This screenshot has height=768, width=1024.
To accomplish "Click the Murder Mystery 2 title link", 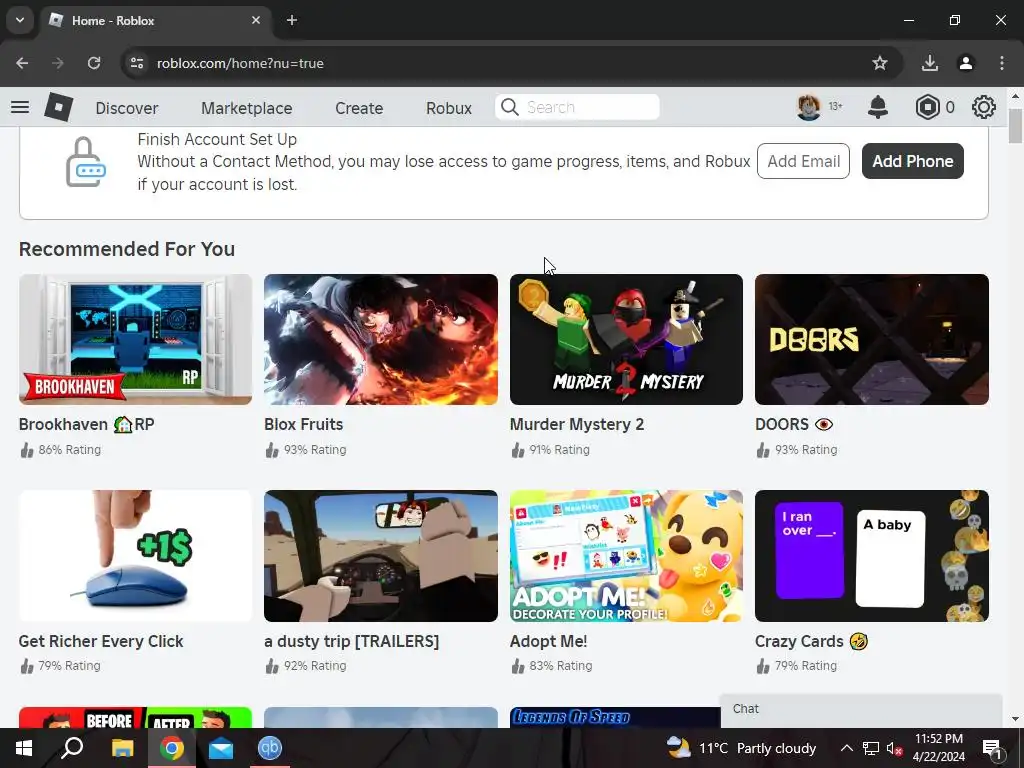I will coord(577,424).
